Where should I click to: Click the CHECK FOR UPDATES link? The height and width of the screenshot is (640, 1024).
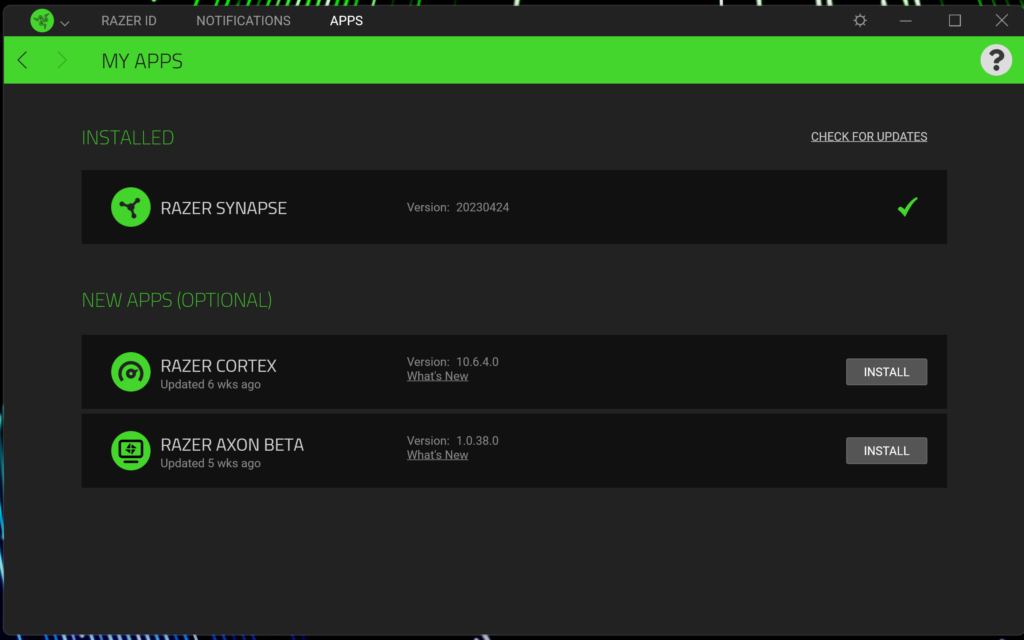coord(869,136)
